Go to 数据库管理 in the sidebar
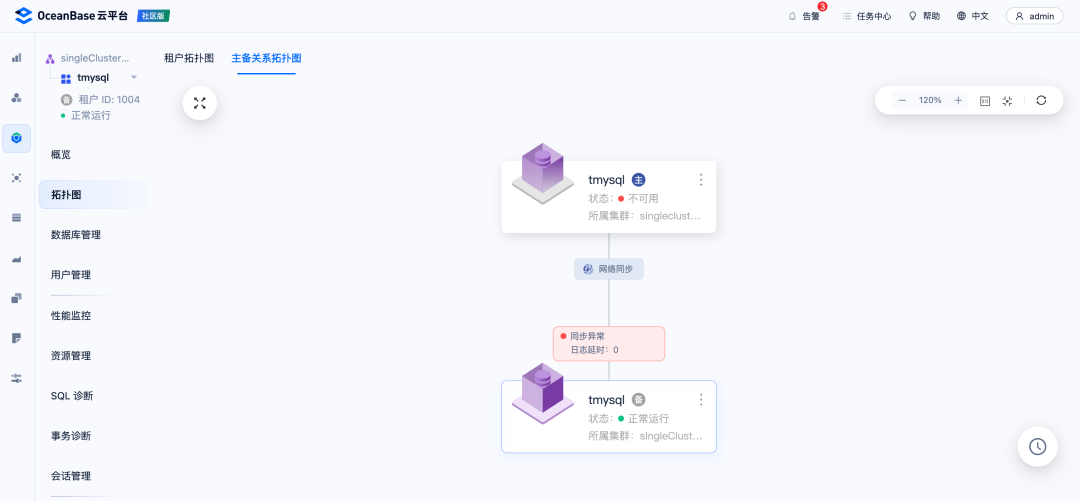The image size is (1080, 501). click(76, 235)
